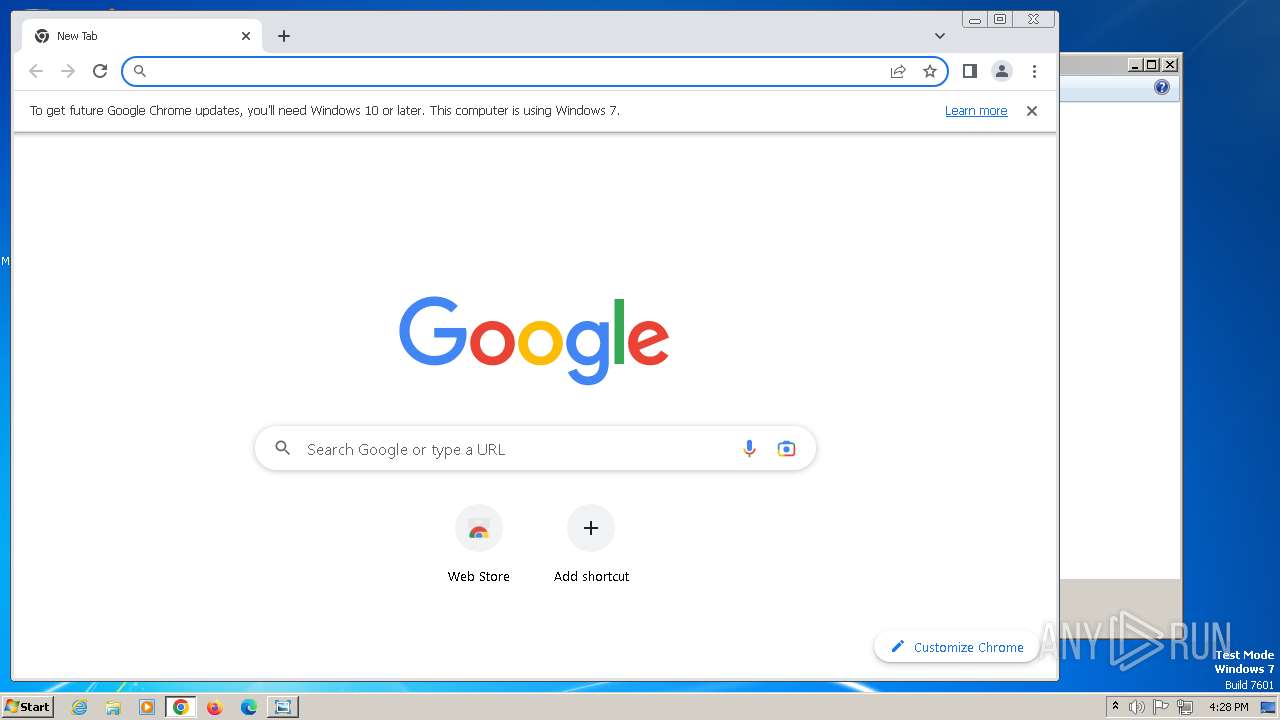Launch Microsoft Edge from the taskbar
This screenshot has width=1280, height=720.
pyautogui.click(x=248, y=707)
